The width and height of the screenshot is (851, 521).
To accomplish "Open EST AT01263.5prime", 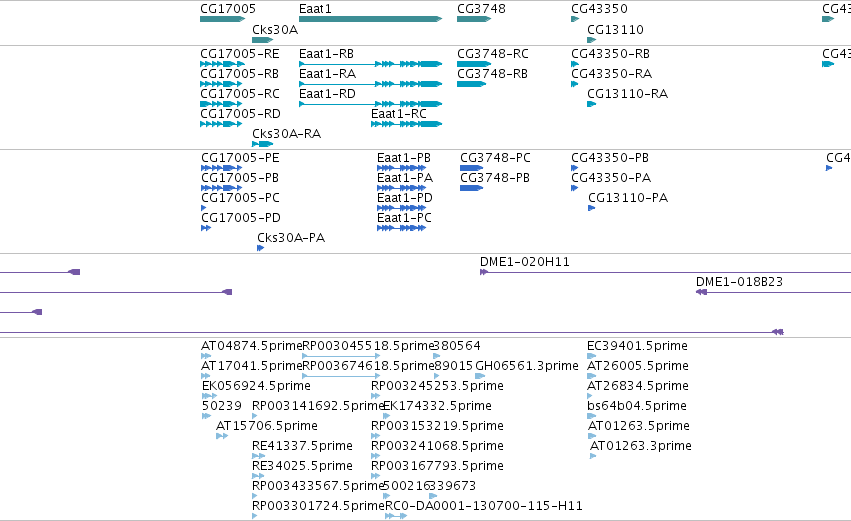I will (x=639, y=427).
